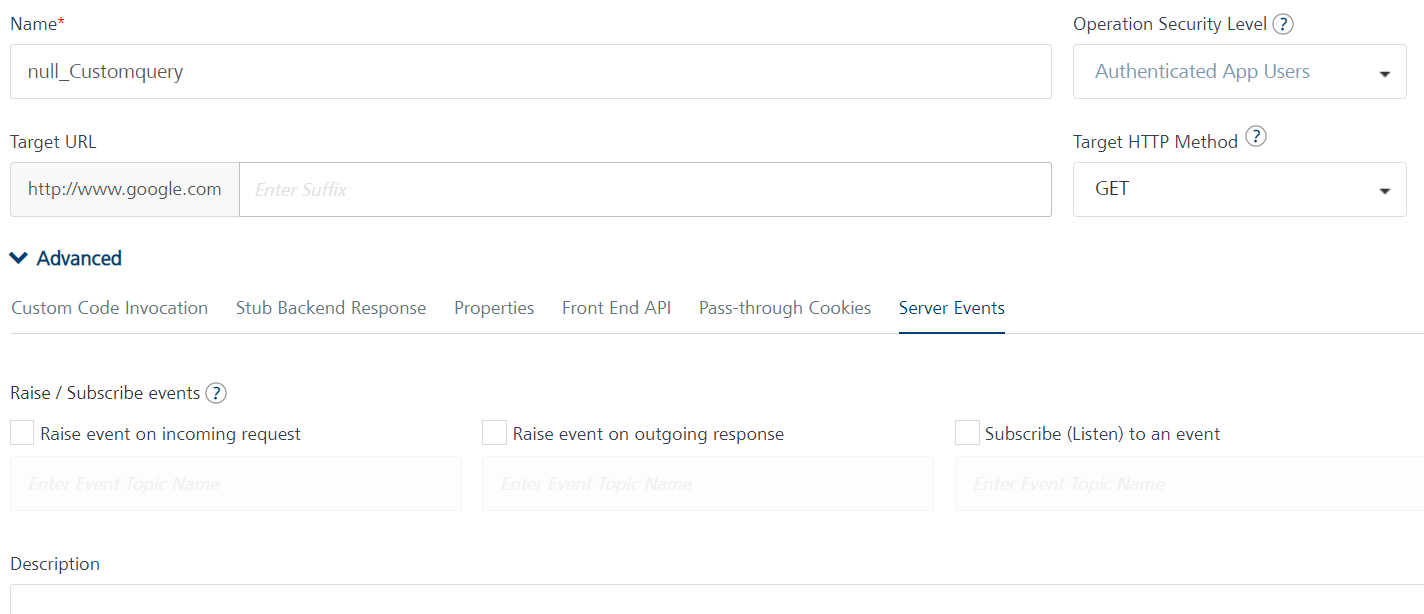
Task: Click help icon beside Operation Security Level
Action: 1283,24
